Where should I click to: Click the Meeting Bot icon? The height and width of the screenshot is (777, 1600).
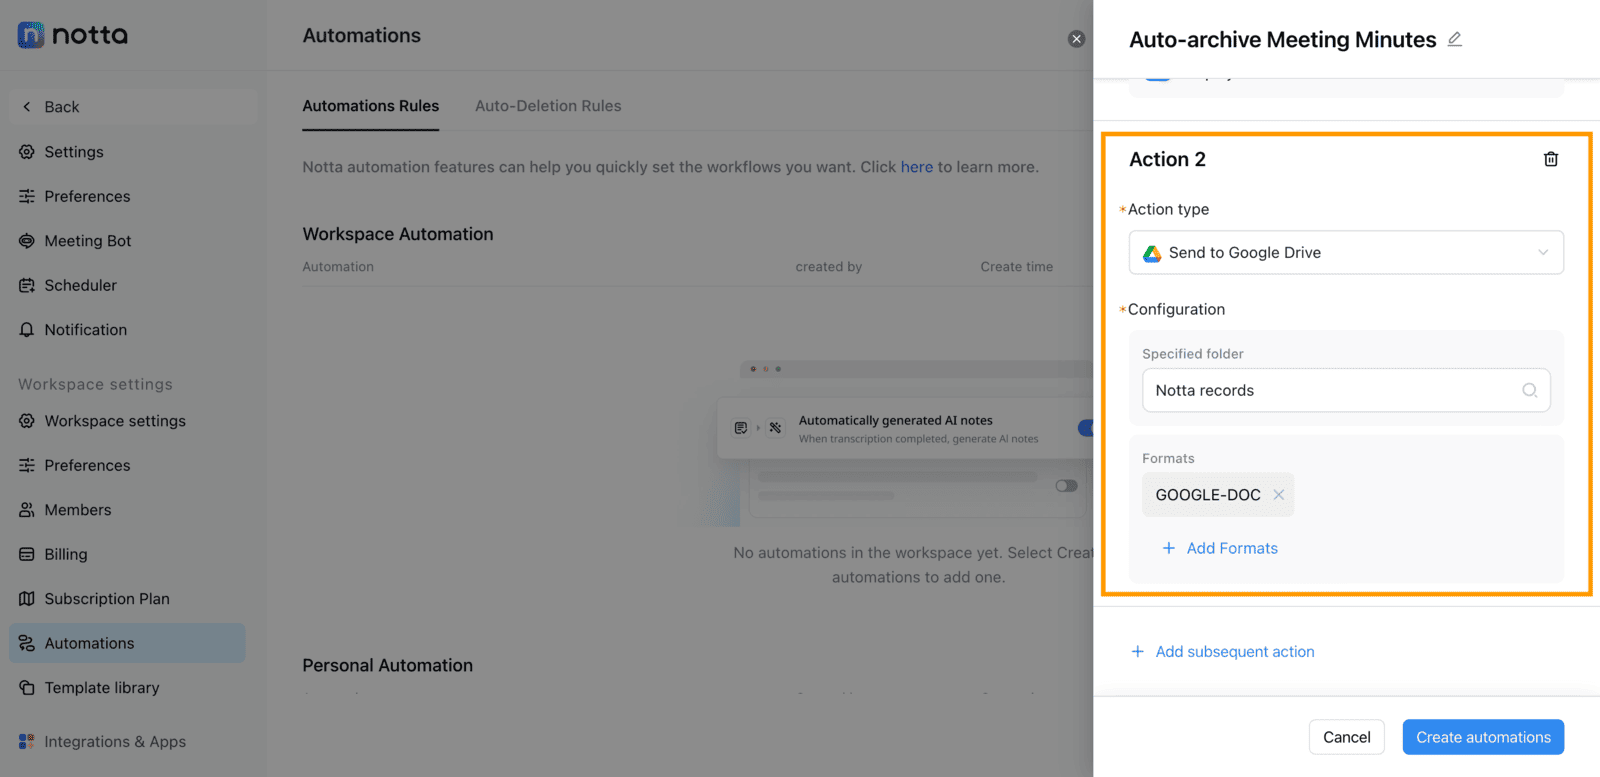27,241
